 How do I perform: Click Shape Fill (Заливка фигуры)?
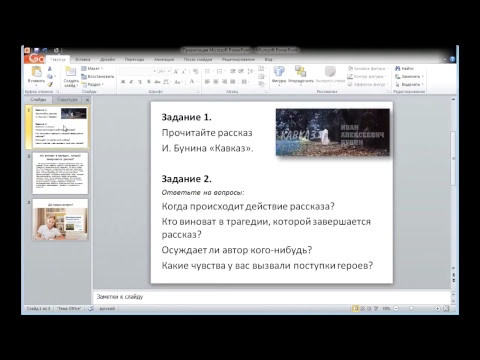pos(368,69)
